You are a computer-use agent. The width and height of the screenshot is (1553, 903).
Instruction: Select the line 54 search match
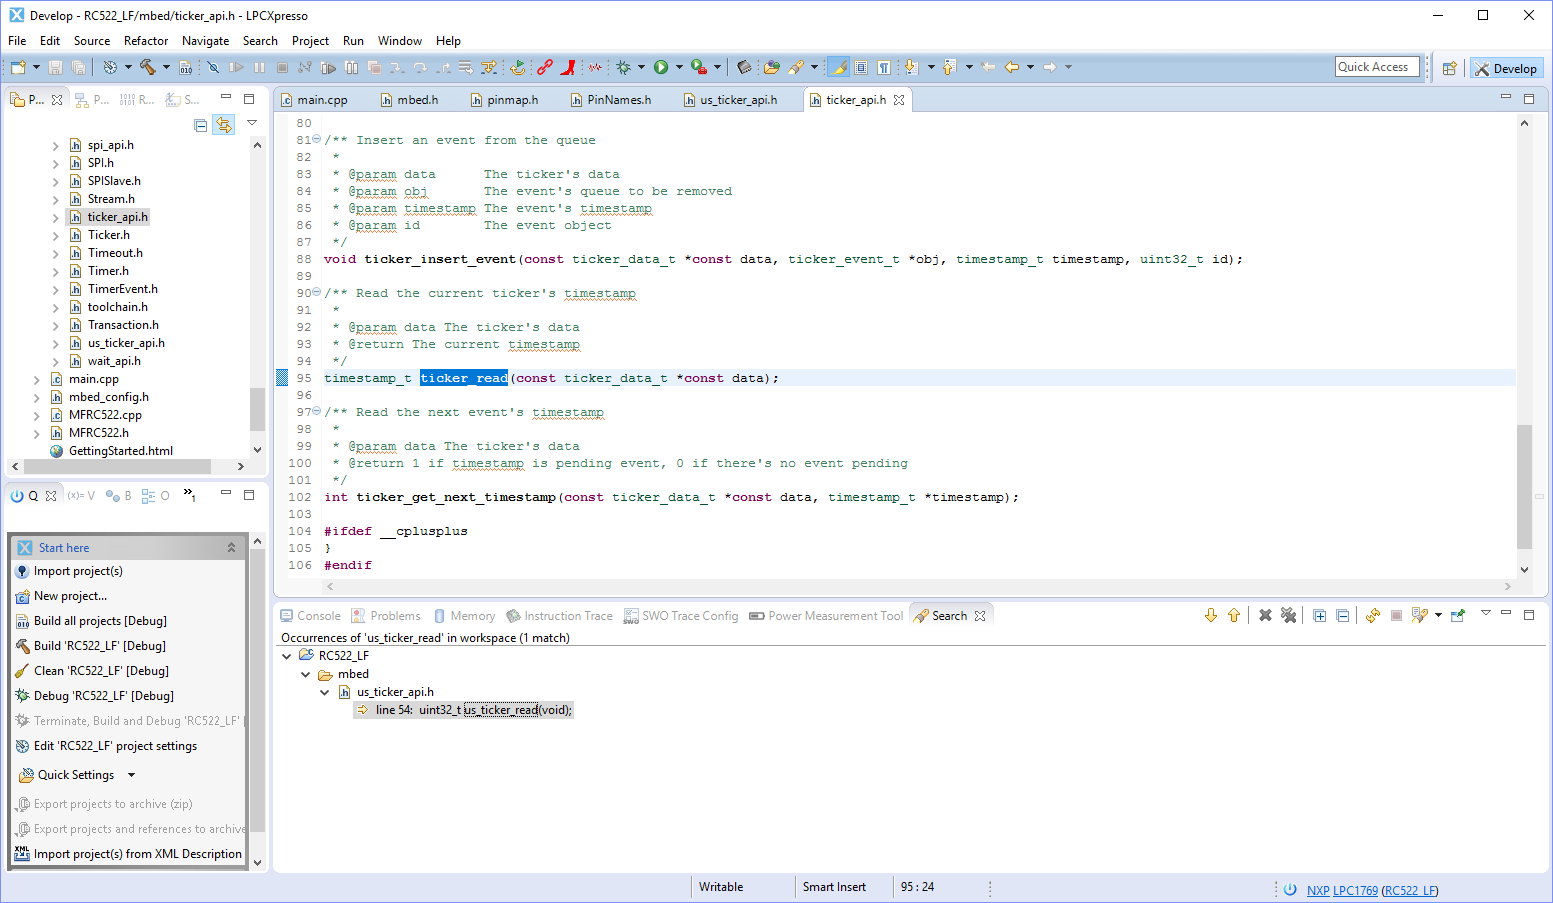click(464, 710)
